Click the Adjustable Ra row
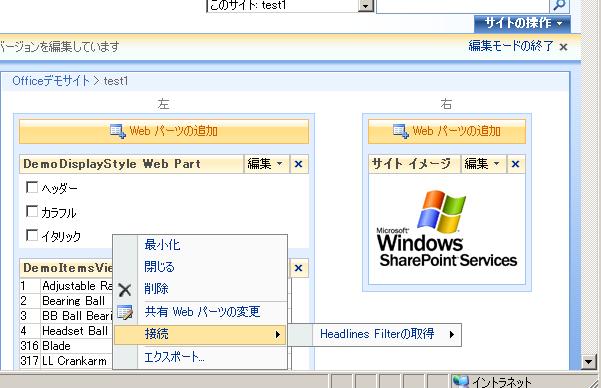 click(67, 286)
